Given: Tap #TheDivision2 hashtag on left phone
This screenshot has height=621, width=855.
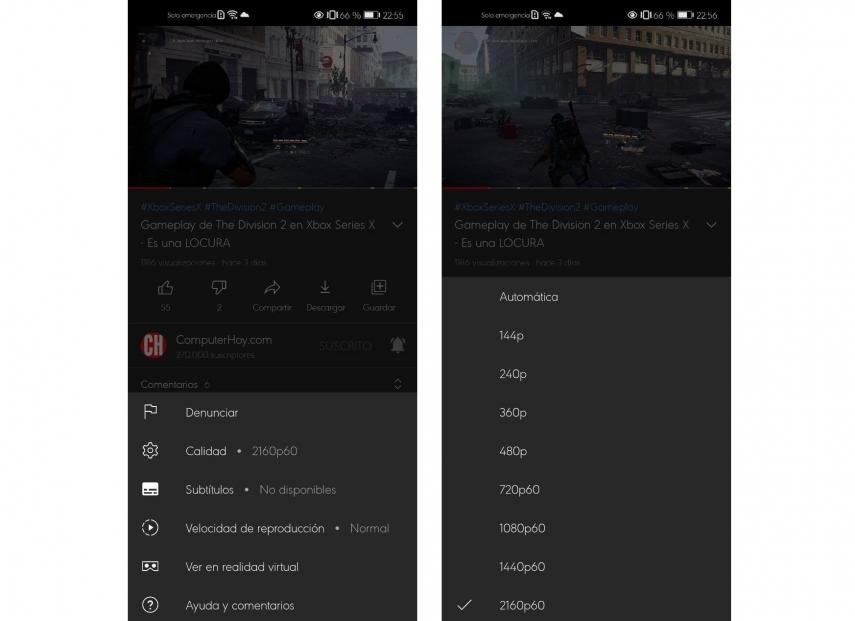Looking at the screenshot, I should click(235, 207).
